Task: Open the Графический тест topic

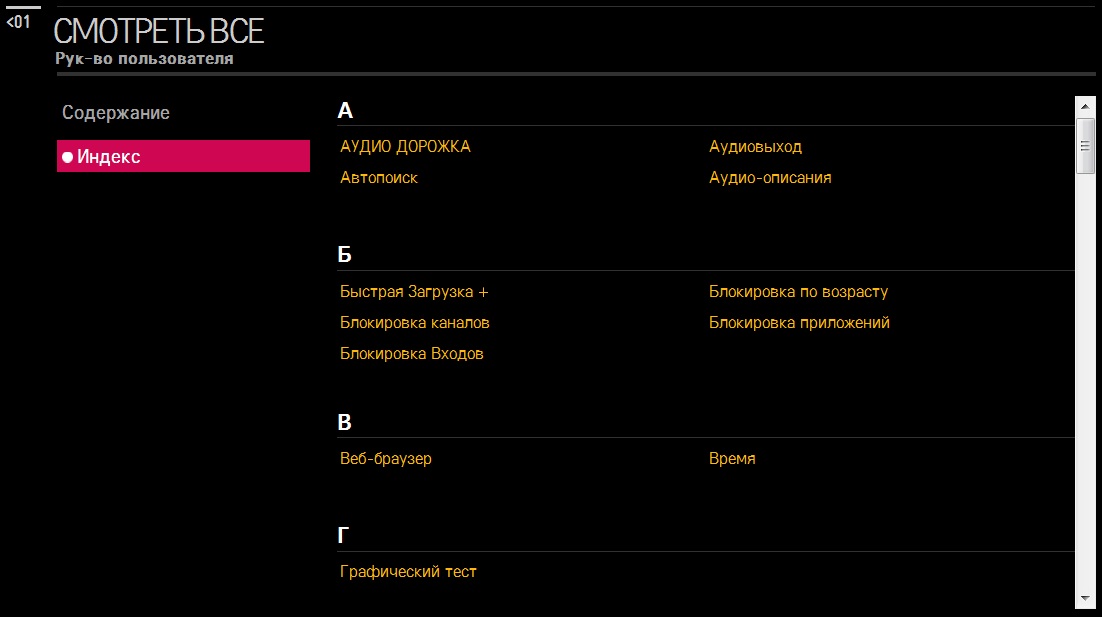Action: click(x=408, y=572)
